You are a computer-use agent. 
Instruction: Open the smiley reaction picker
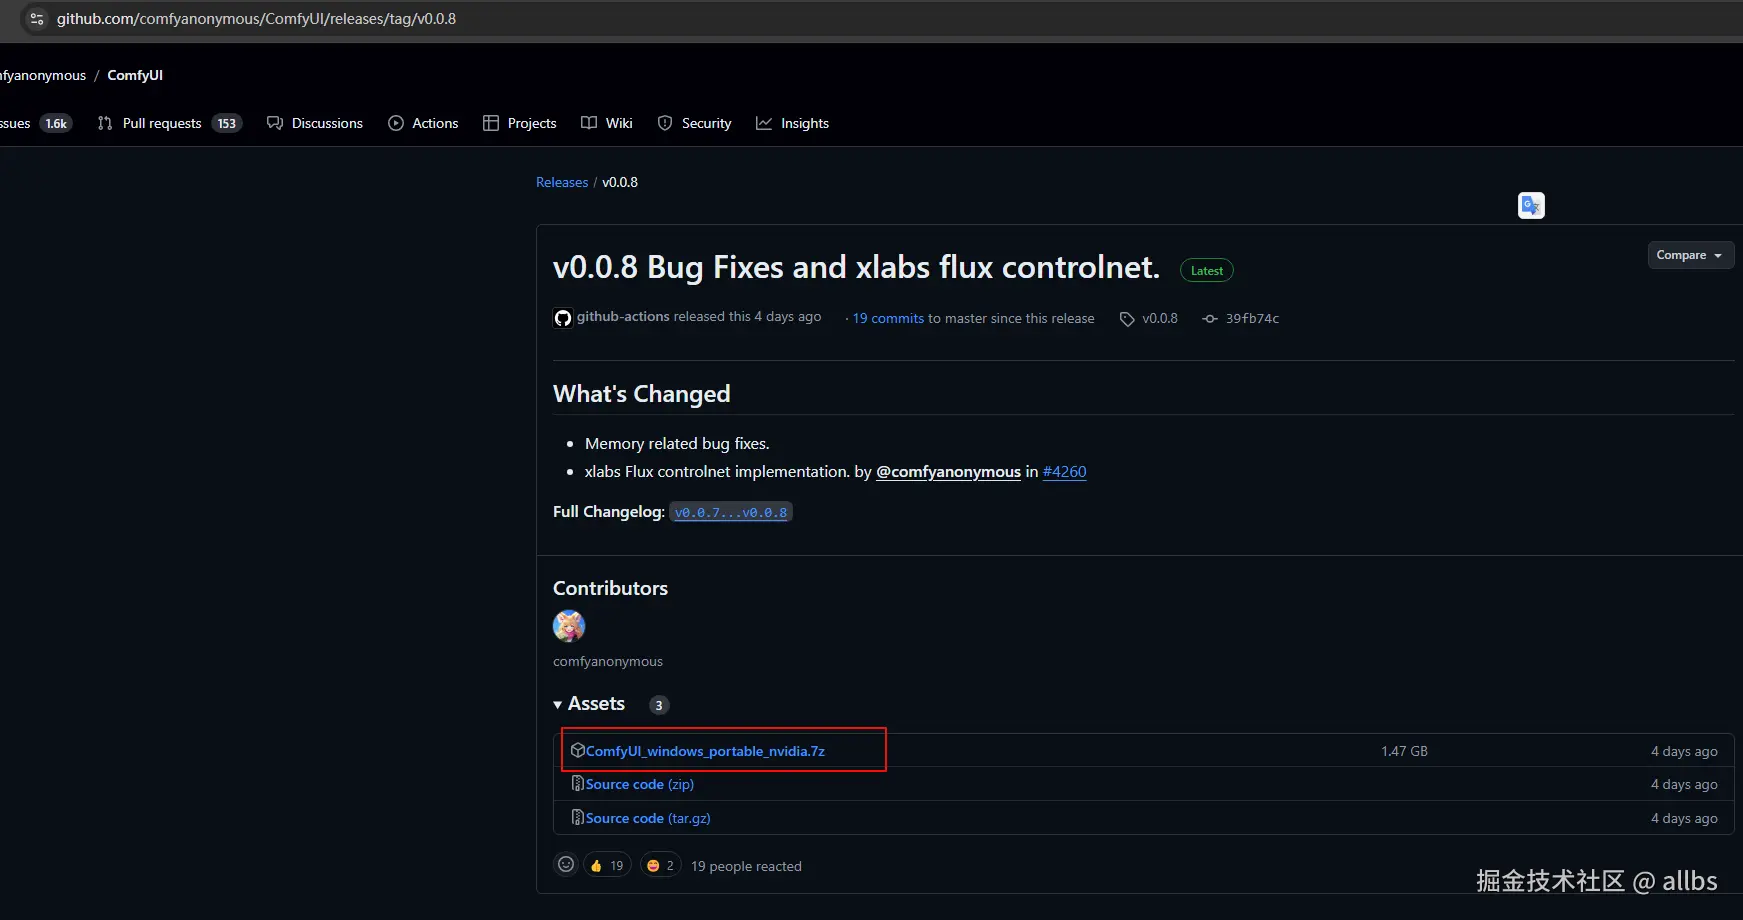(x=566, y=865)
